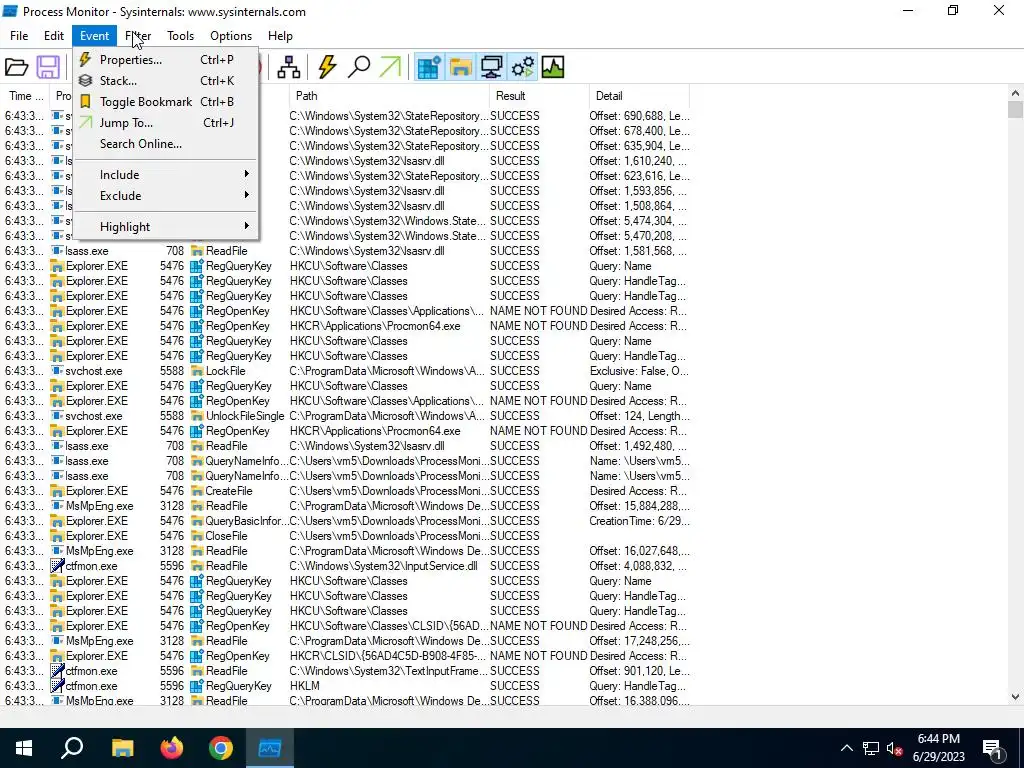The height and width of the screenshot is (768, 1024).
Task: Open the Process Tree toolbar icon
Action: click(288, 67)
